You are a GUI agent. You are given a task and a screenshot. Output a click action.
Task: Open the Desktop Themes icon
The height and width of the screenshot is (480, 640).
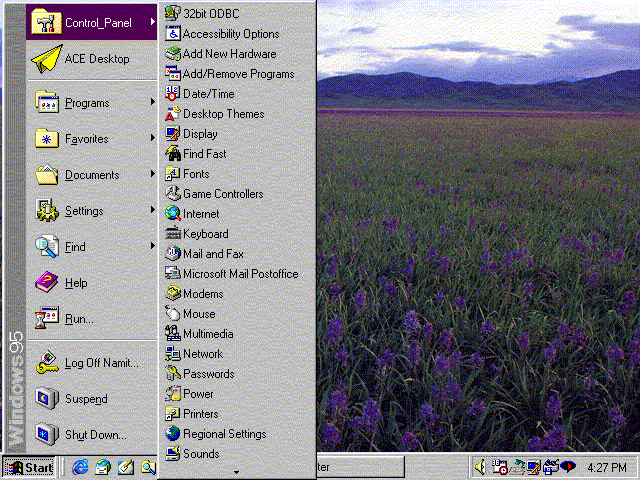point(173,113)
